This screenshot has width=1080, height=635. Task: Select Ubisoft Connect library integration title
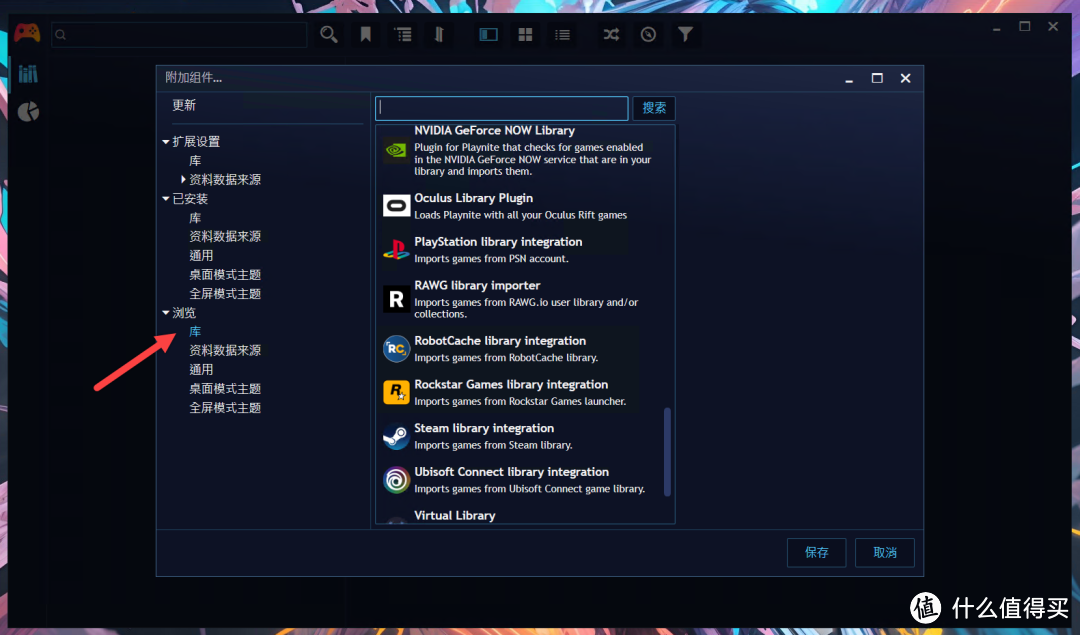(x=512, y=472)
